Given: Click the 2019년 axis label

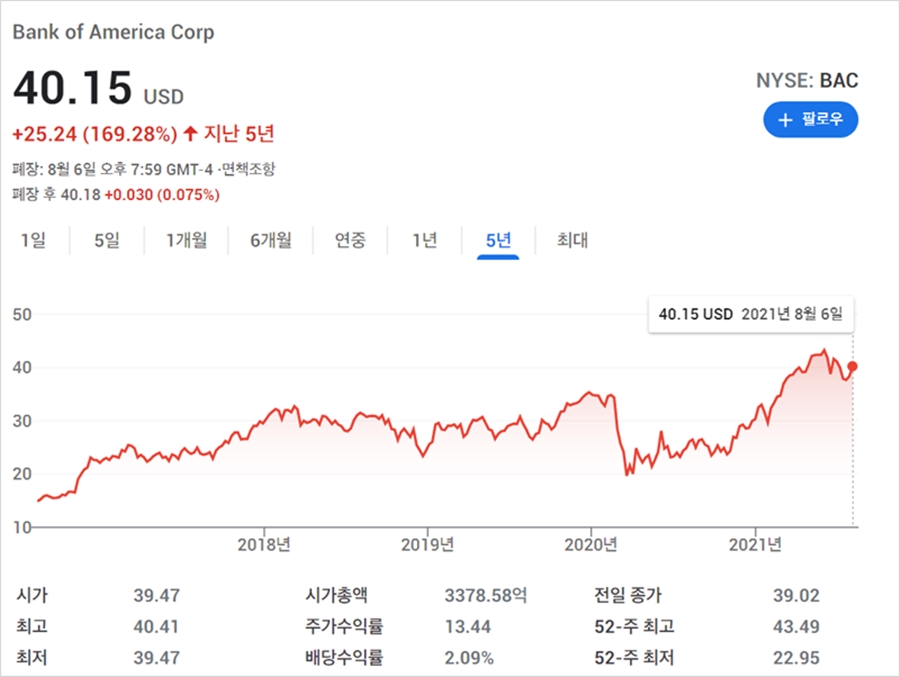Looking at the screenshot, I should tap(428, 544).
